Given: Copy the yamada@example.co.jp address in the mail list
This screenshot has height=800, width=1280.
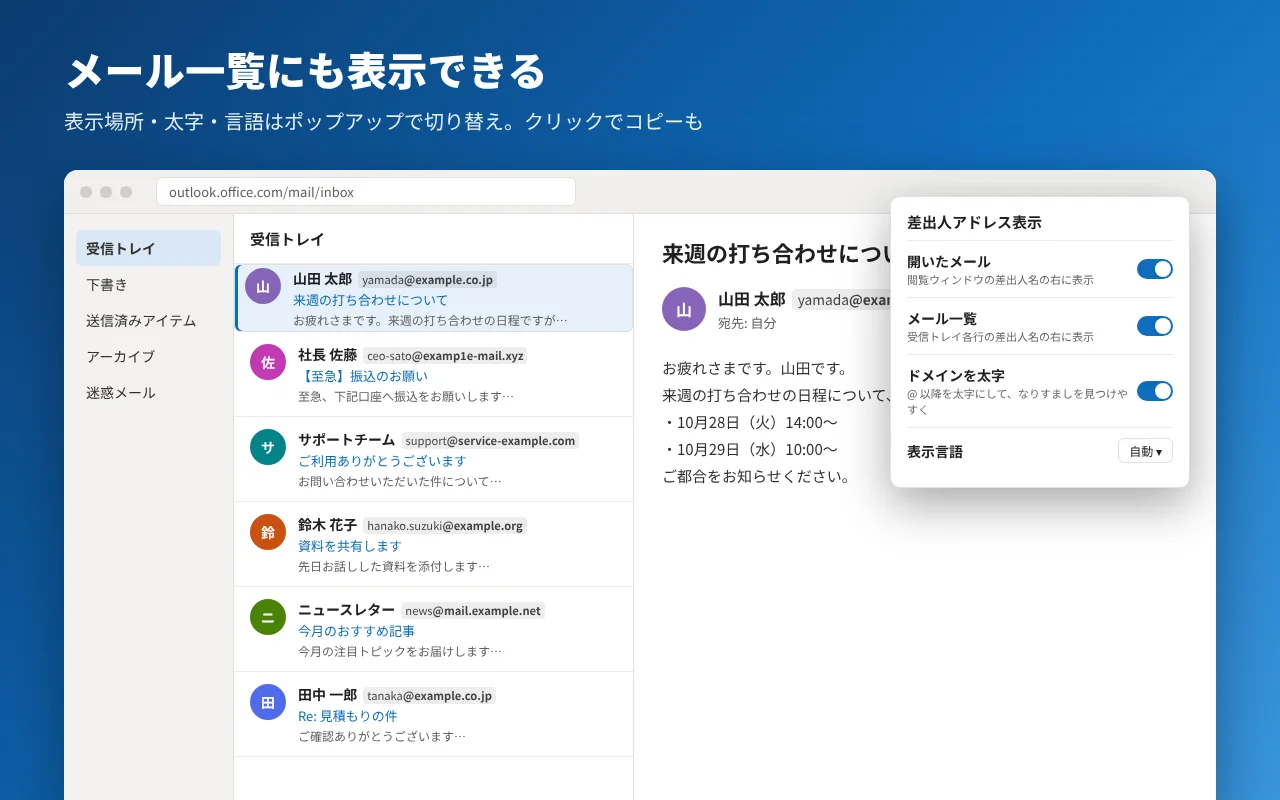Looking at the screenshot, I should click(x=427, y=280).
